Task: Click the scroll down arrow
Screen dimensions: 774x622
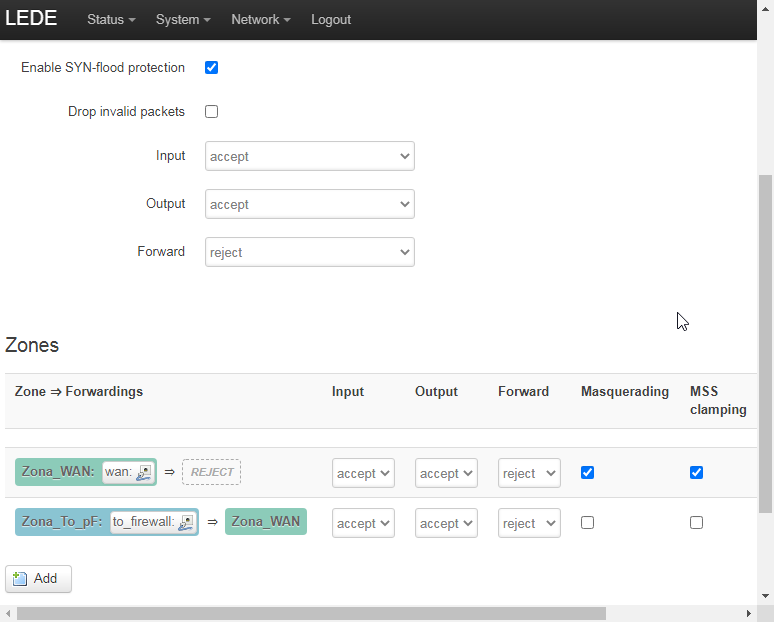Action: click(x=765, y=595)
